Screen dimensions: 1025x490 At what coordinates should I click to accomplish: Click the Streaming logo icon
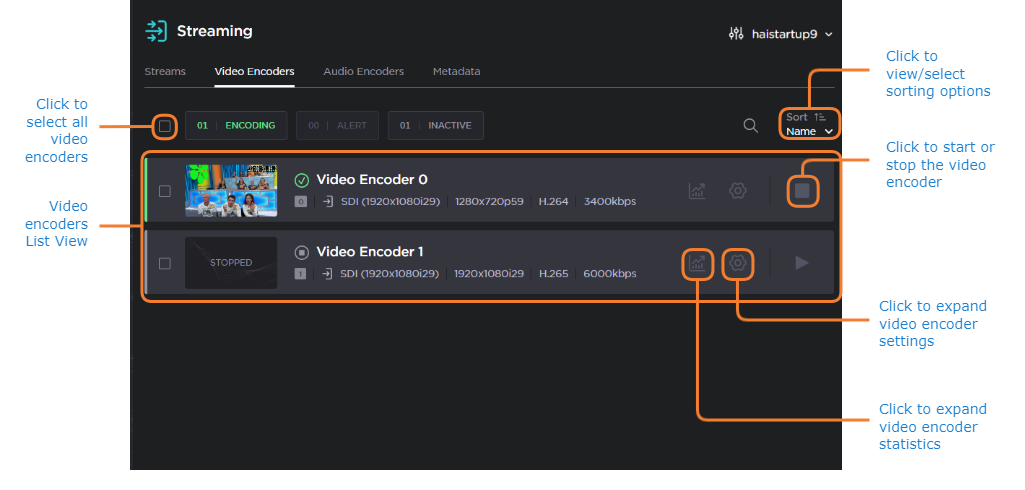(156, 31)
